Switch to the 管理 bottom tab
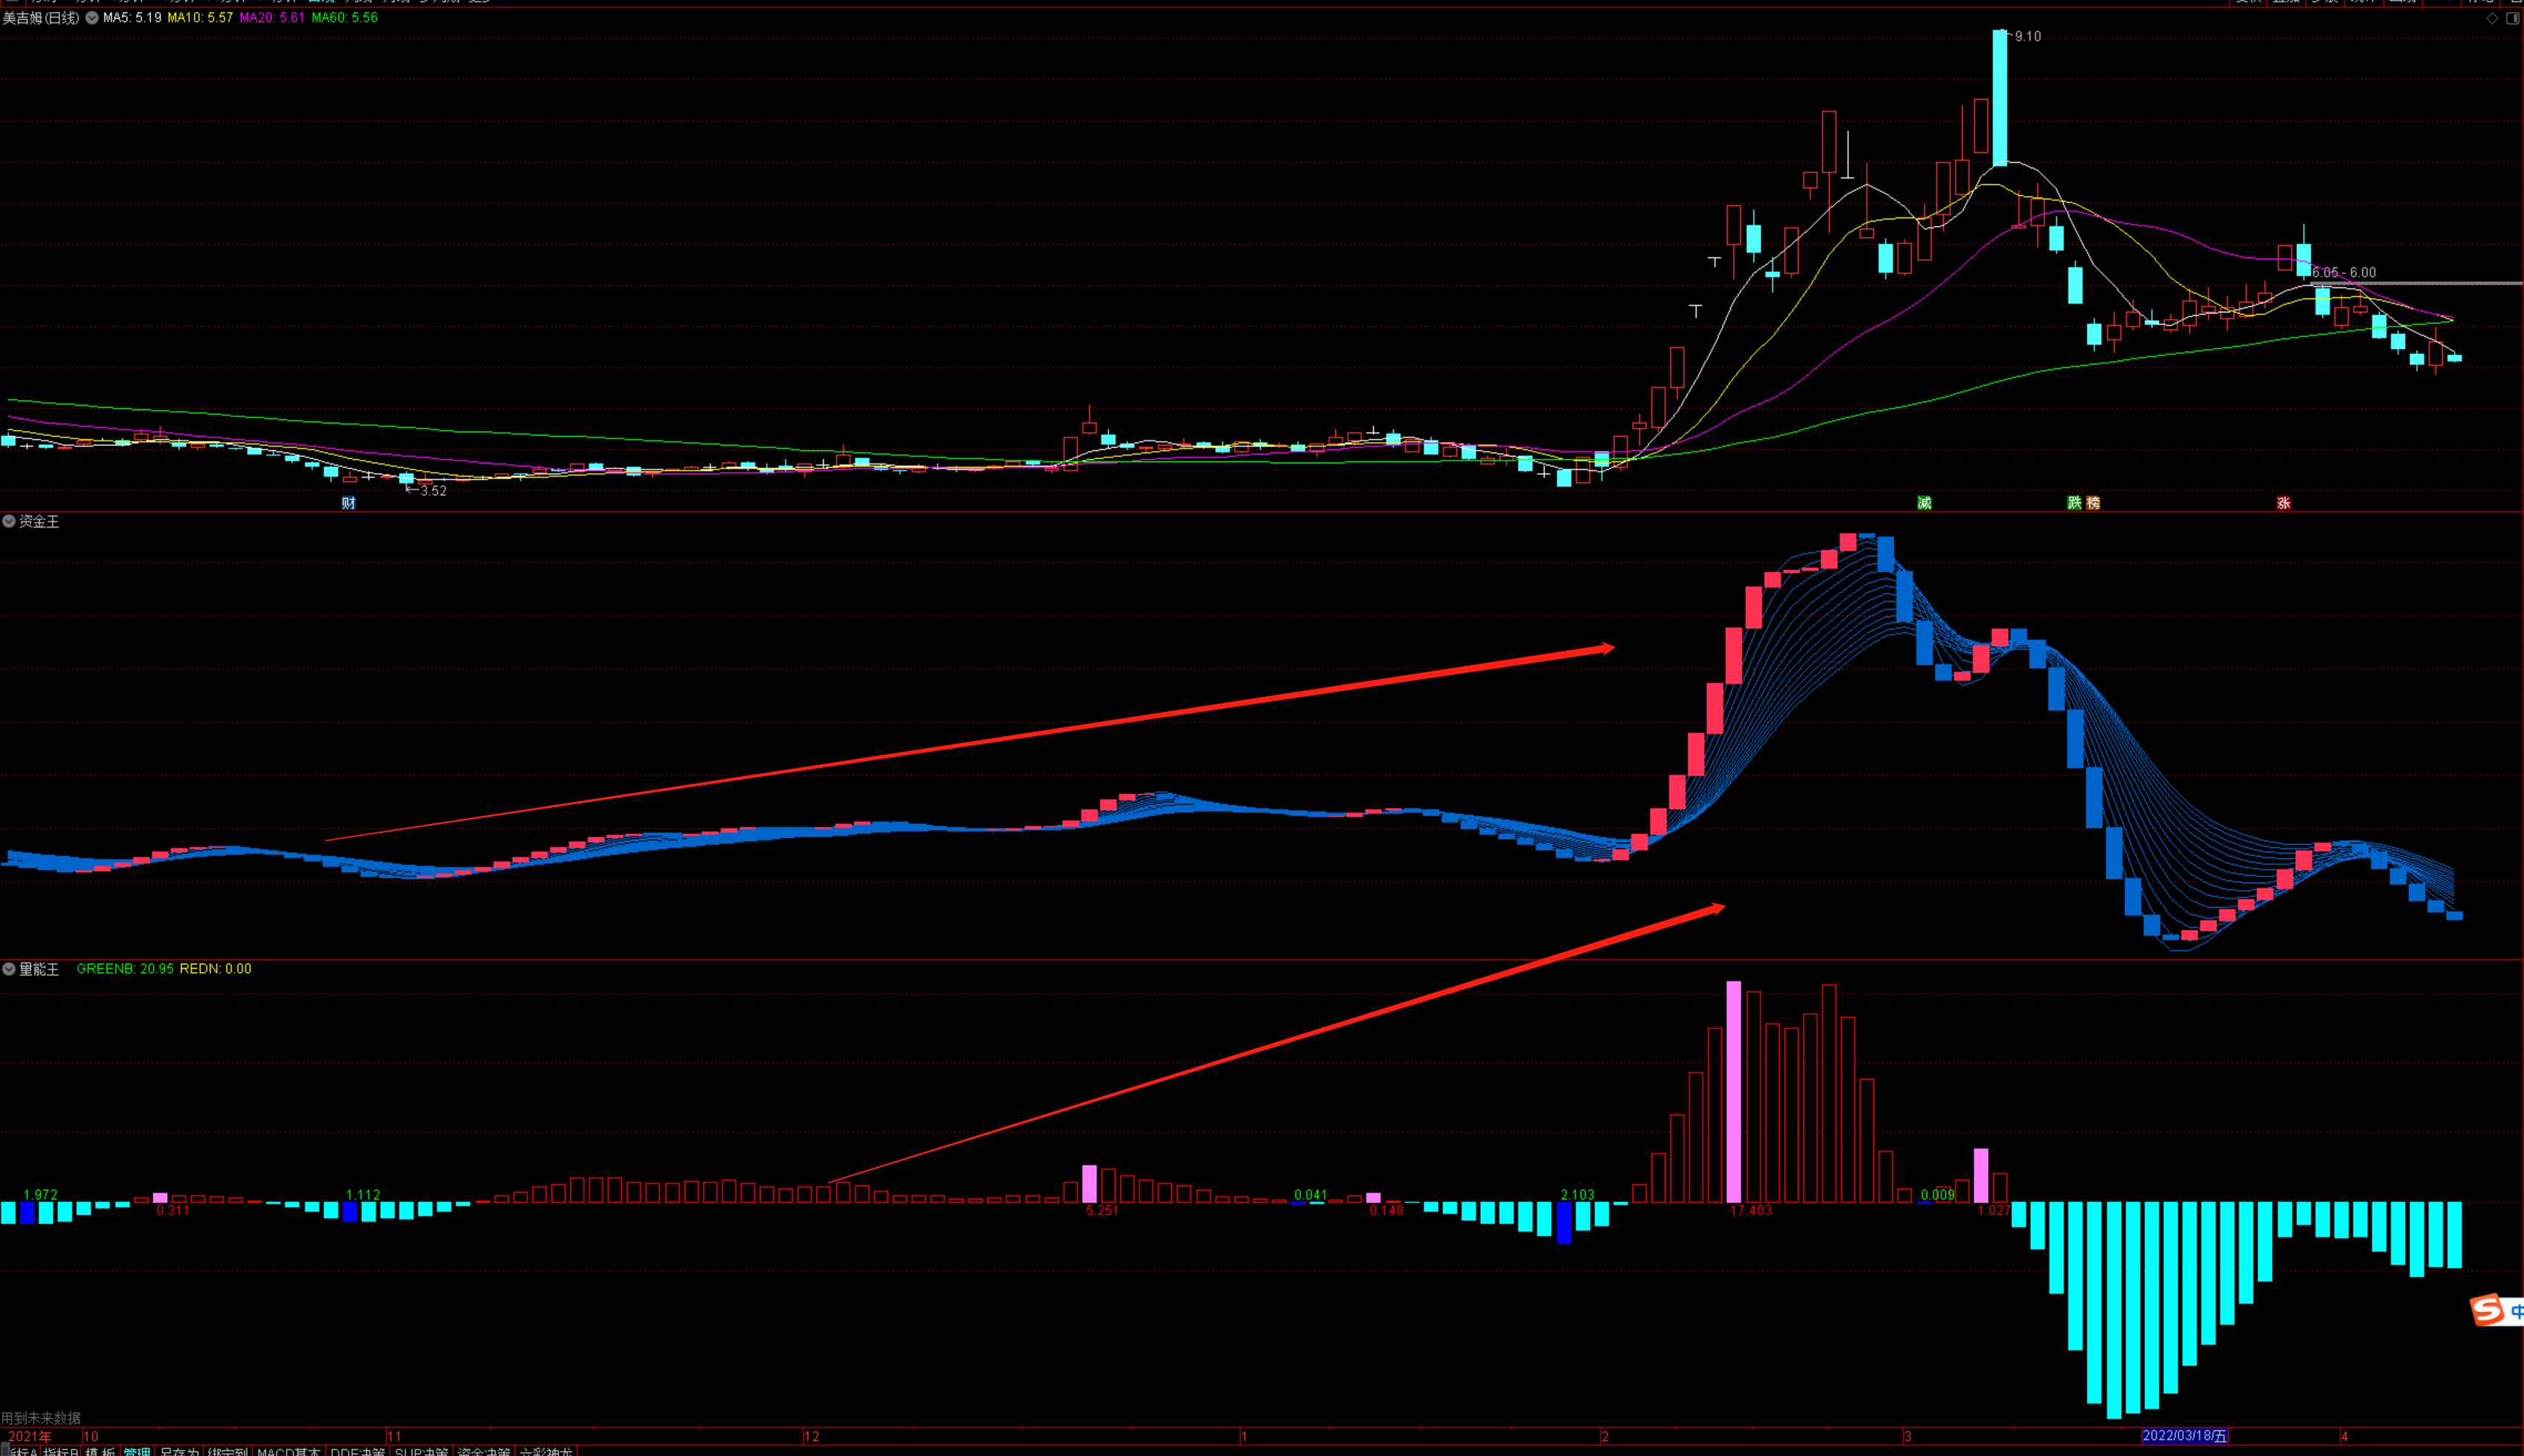Image resolution: width=2524 pixels, height=1456 pixels. (137, 1451)
